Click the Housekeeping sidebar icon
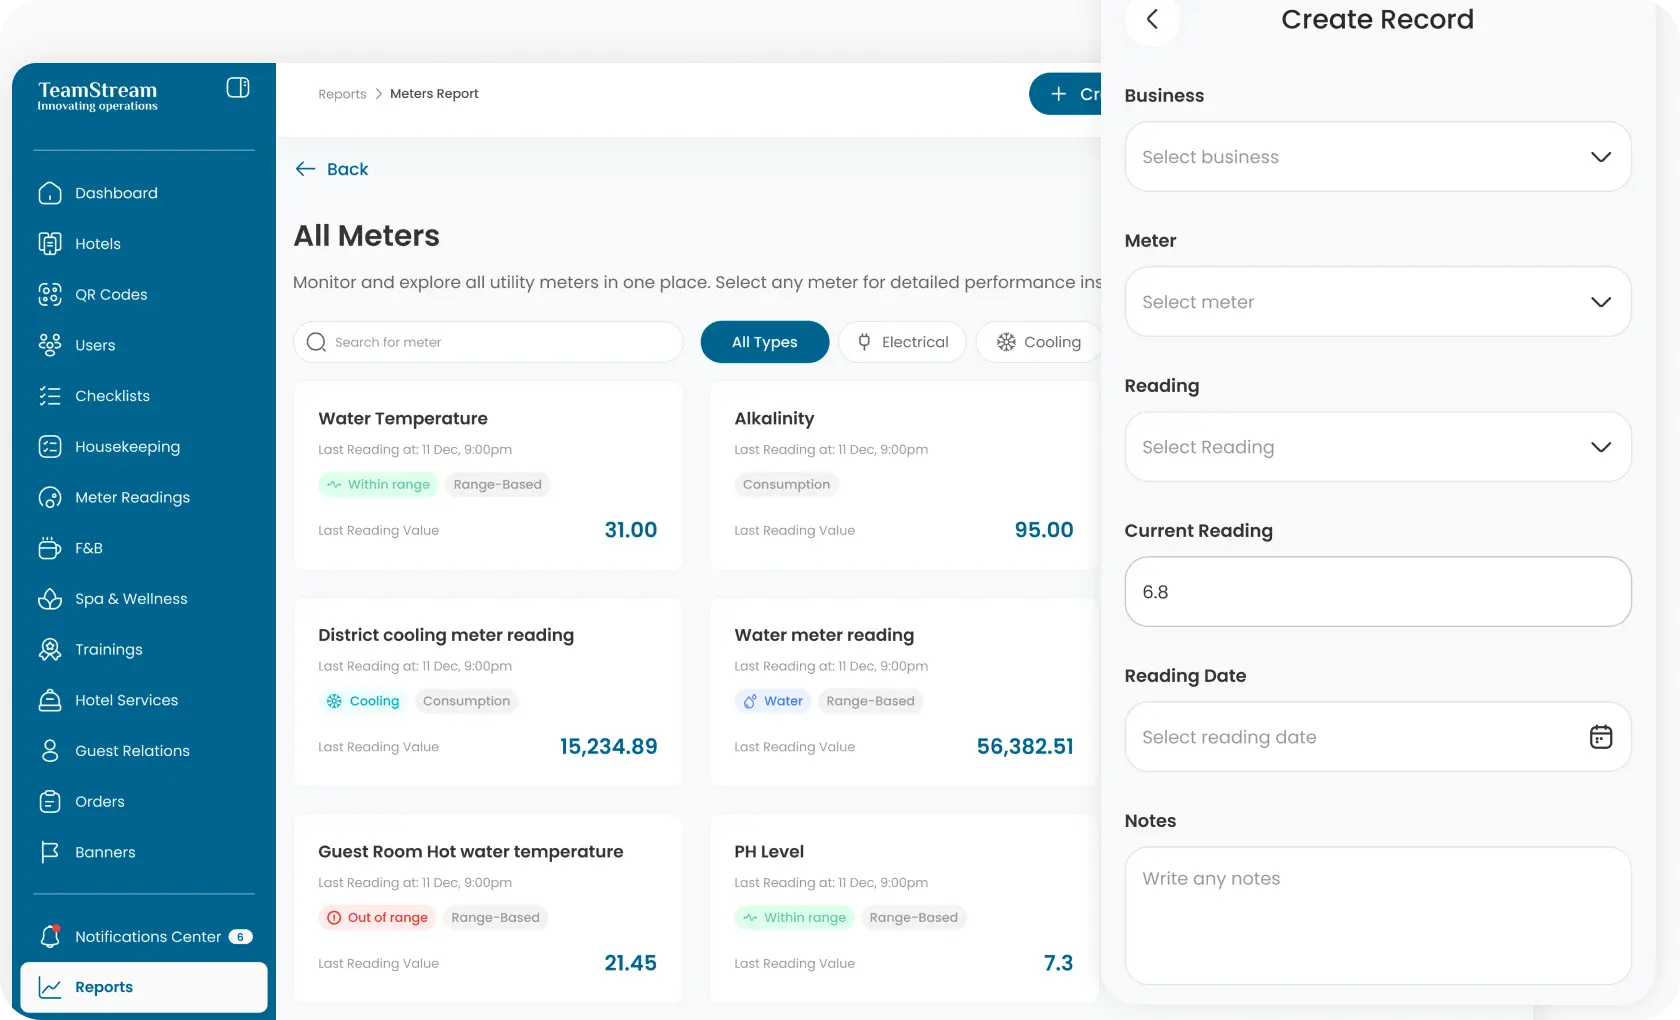The width and height of the screenshot is (1680, 1020). tap(50, 447)
